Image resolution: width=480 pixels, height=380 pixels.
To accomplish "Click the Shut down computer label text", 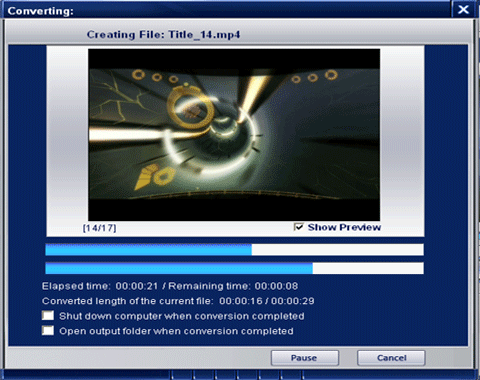I will pyautogui.click(x=182, y=316).
